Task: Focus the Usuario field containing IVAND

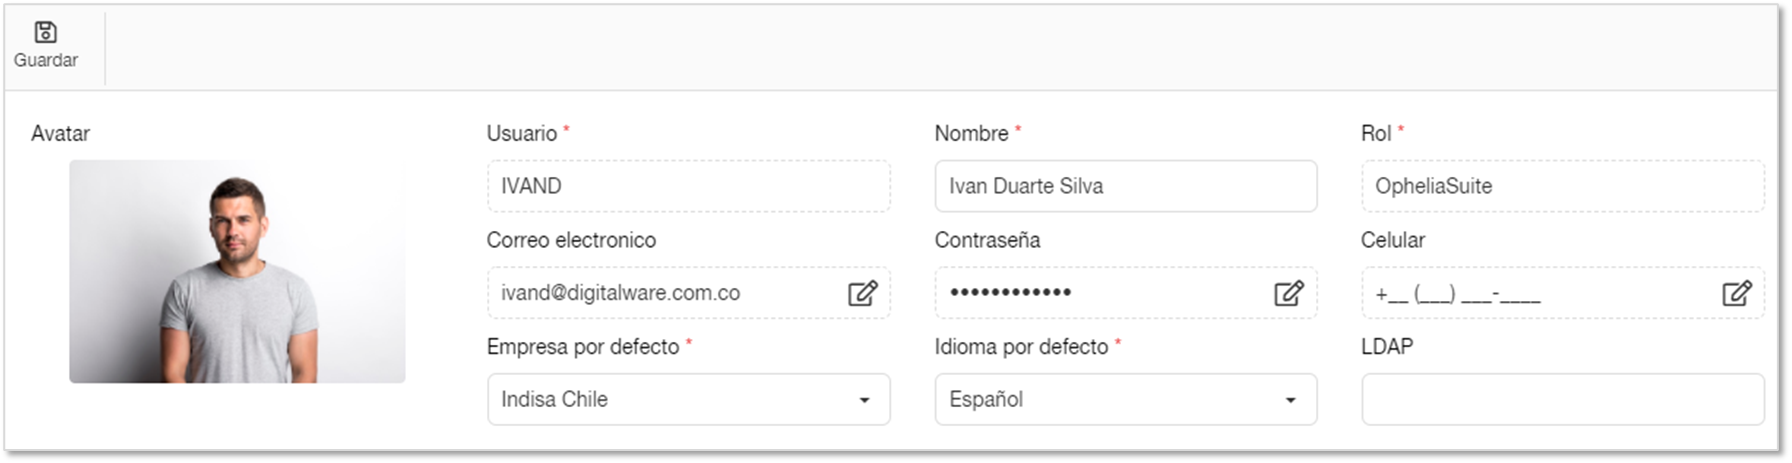Action: [x=688, y=186]
